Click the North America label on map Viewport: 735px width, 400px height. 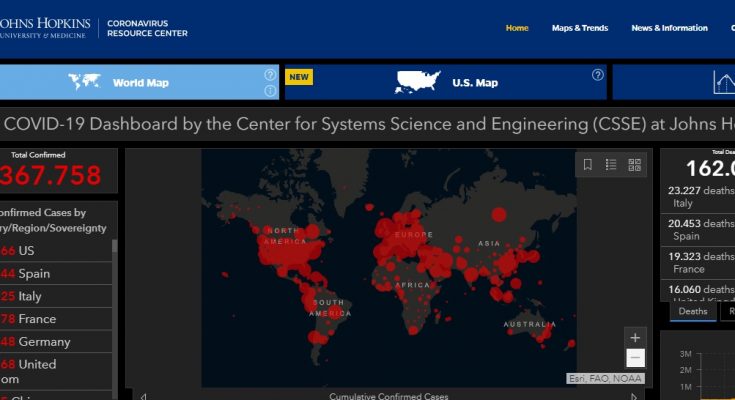coord(285,236)
